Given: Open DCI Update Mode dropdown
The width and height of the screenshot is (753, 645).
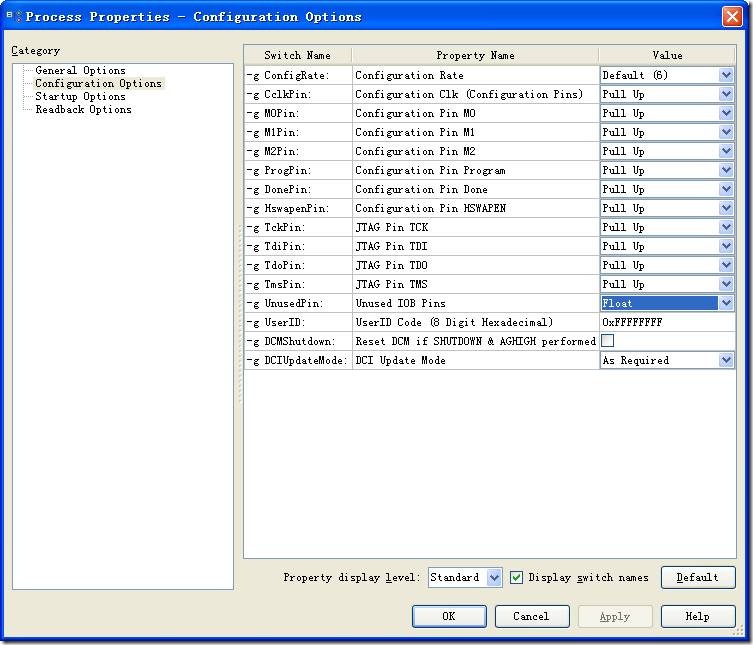Looking at the screenshot, I should [726, 360].
